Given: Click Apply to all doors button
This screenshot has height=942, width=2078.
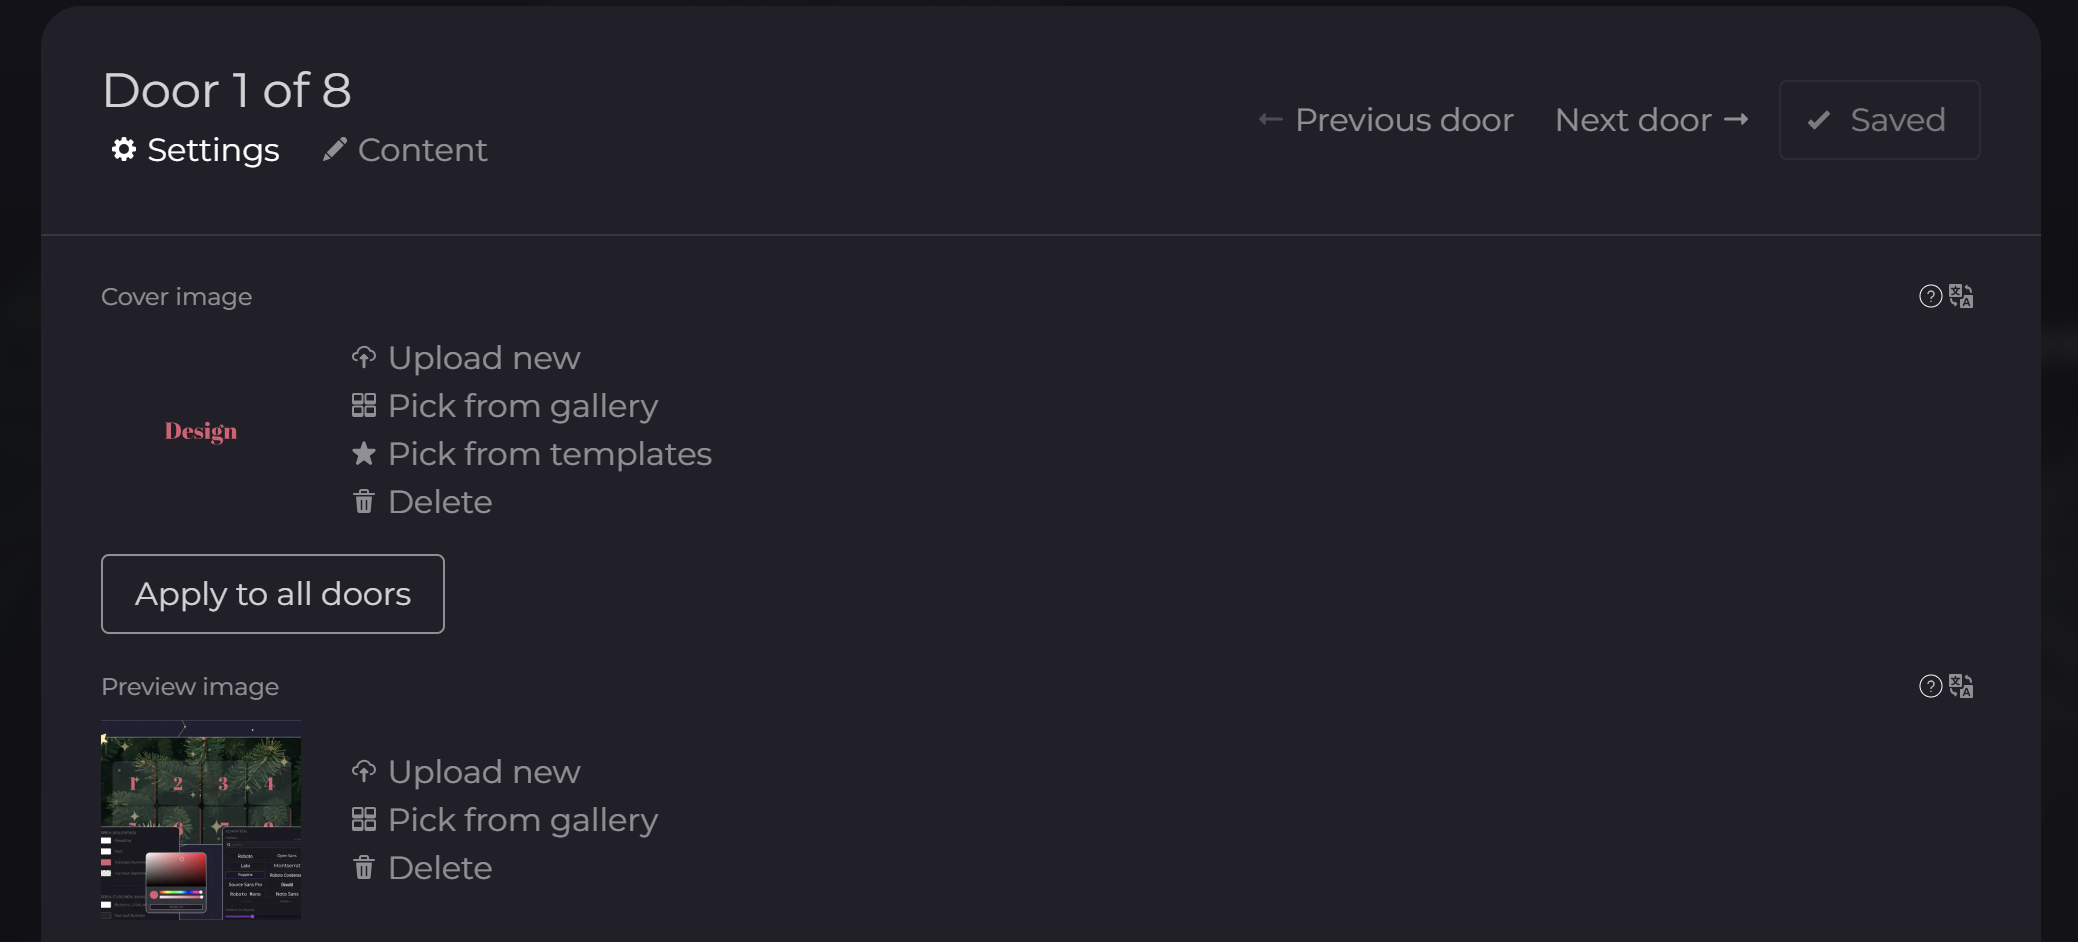Looking at the screenshot, I should [272, 594].
